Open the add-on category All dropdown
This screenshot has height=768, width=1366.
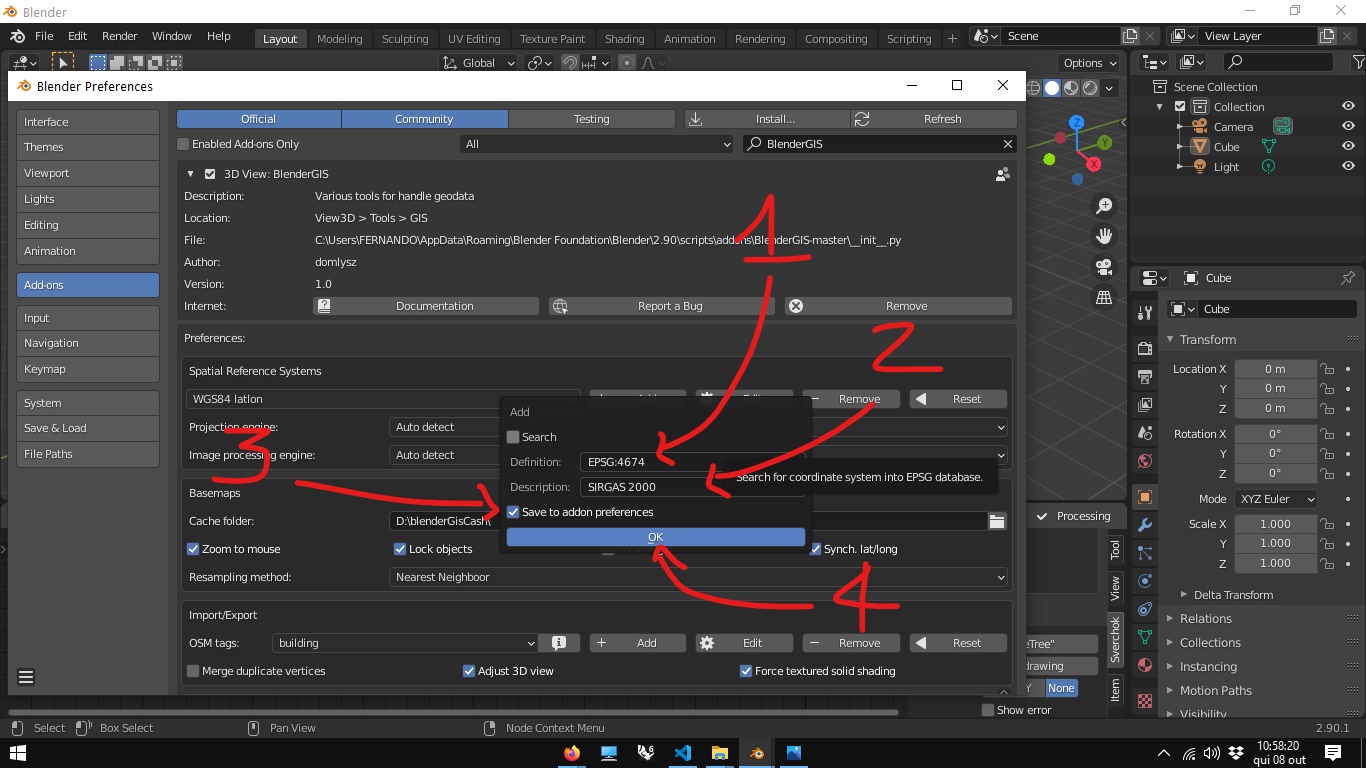pyautogui.click(x=598, y=144)
